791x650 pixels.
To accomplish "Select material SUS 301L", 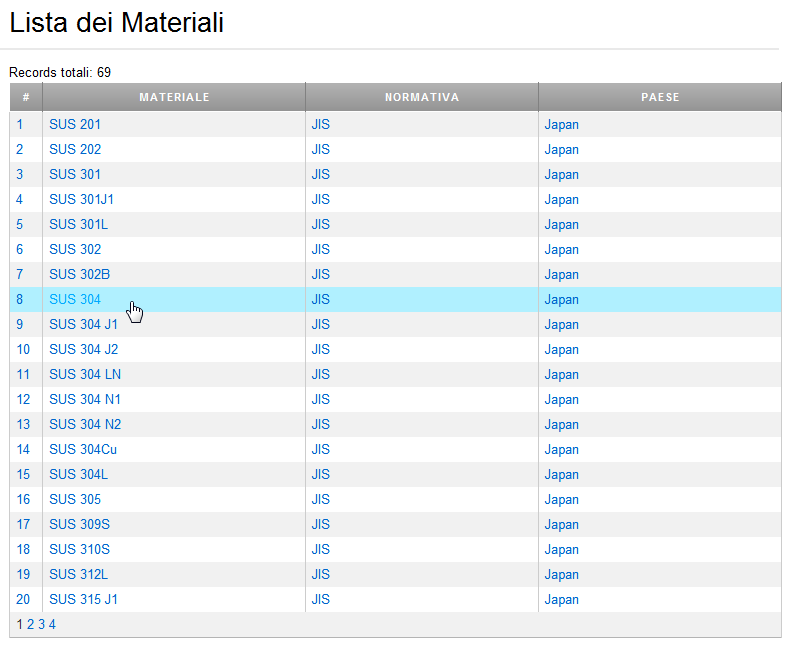I will [x=78, y=224].
